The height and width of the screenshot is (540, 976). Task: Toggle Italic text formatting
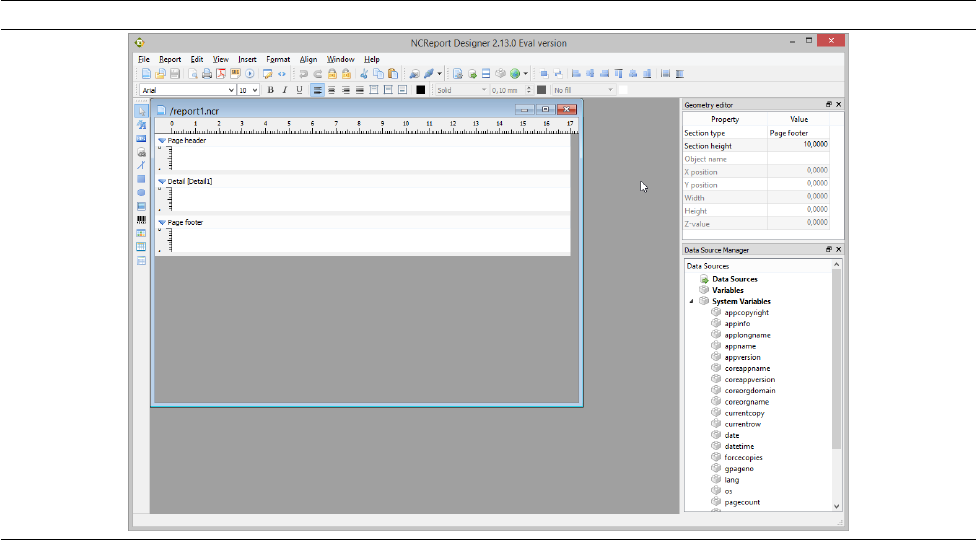click(x=284, y=90)
